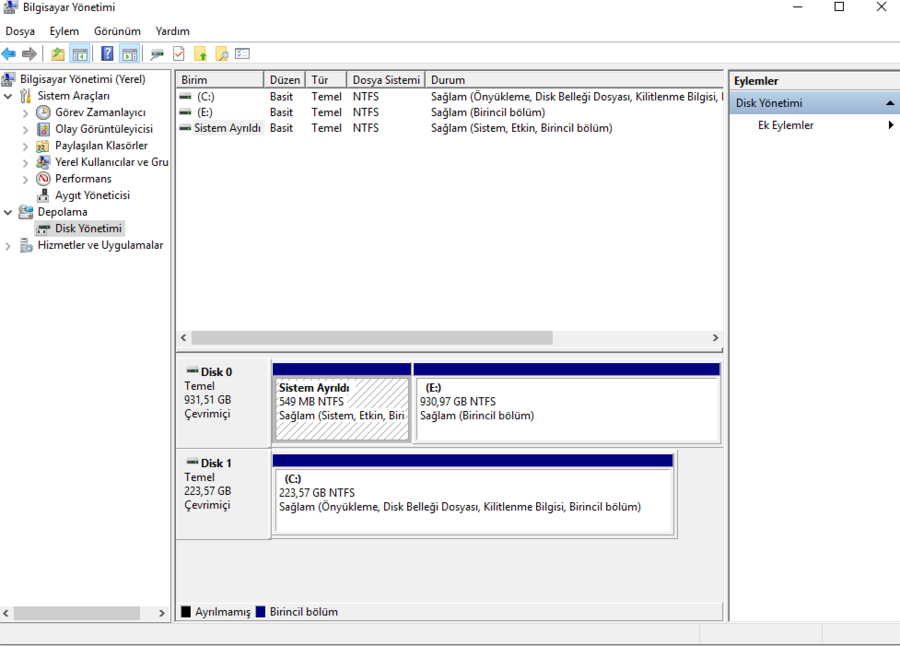Click the volume list horizontal scrollbar thumb
Screen dimensions: 900x646
(x=372, y=338)
